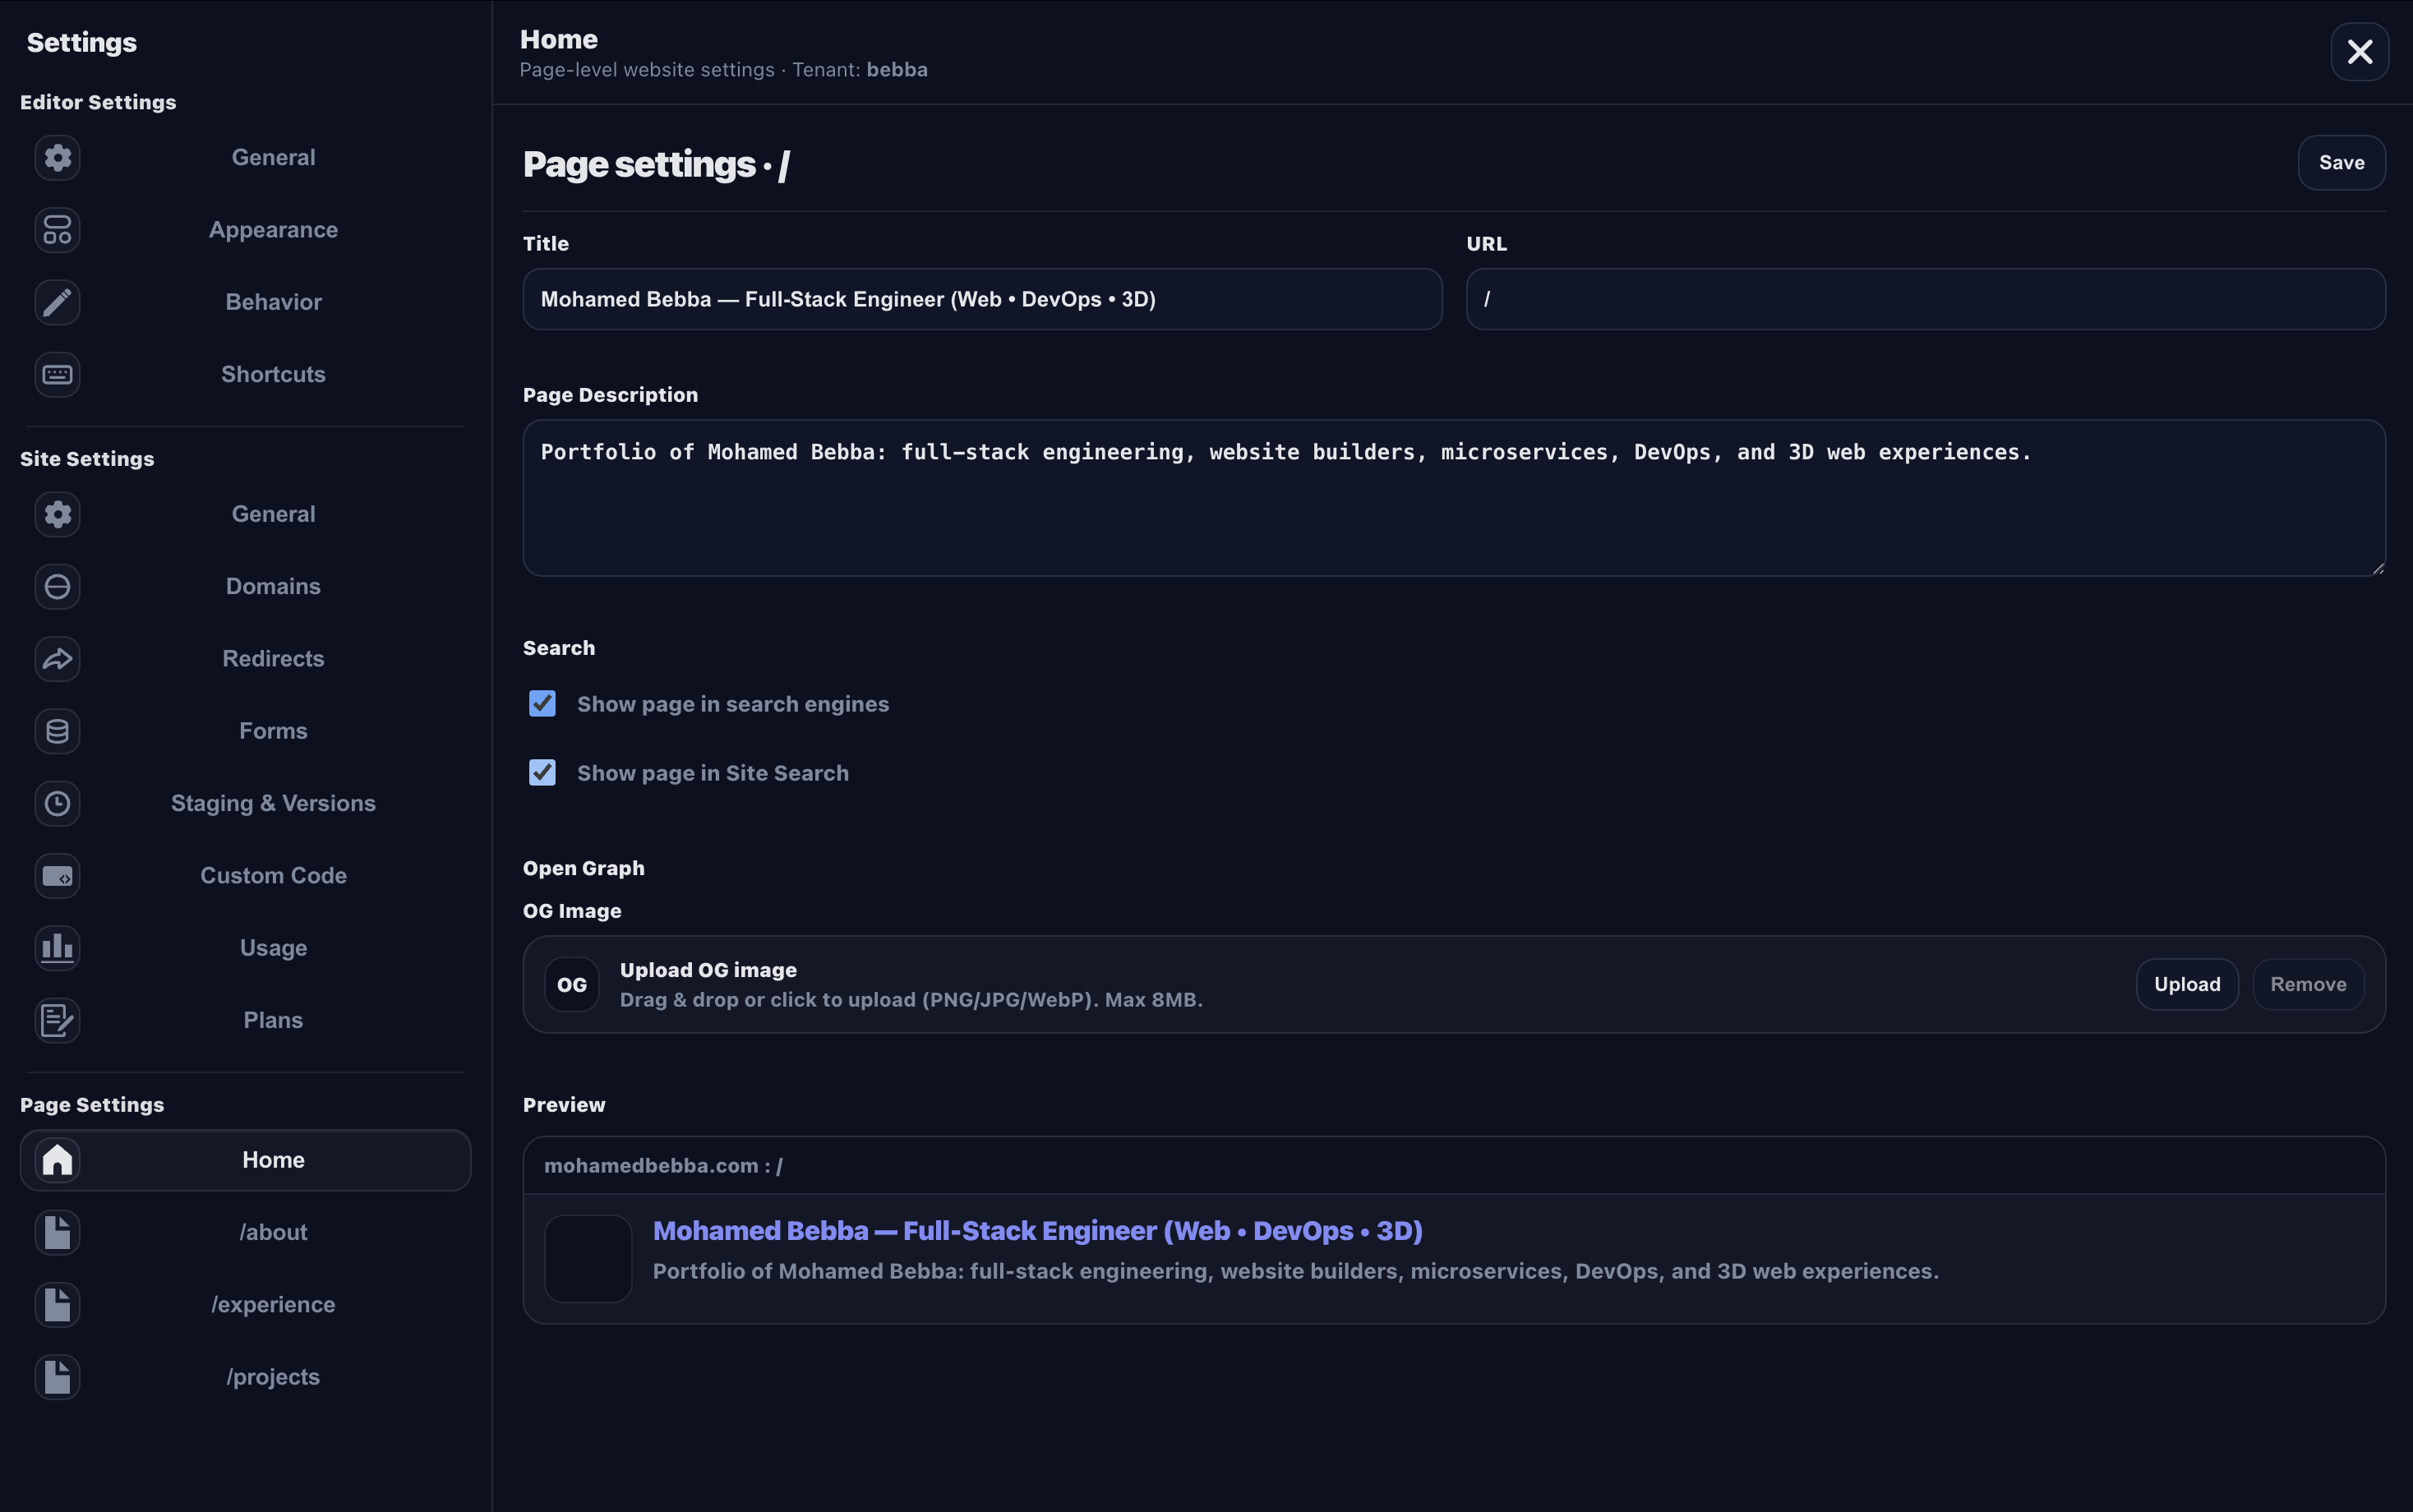
Task: Click the Domains globe icon
Action: pyautogui.click(x=57, y=586)
